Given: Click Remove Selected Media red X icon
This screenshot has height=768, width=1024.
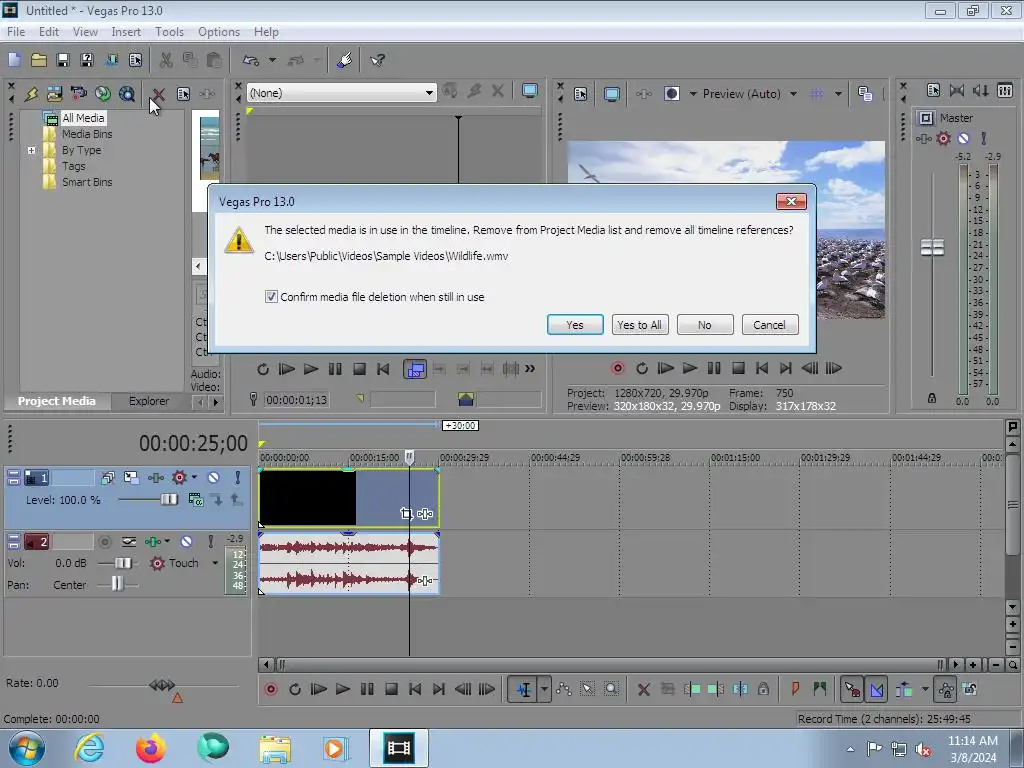Looking at the screenshot, I should pyautogui.click(x=159, y=94).
